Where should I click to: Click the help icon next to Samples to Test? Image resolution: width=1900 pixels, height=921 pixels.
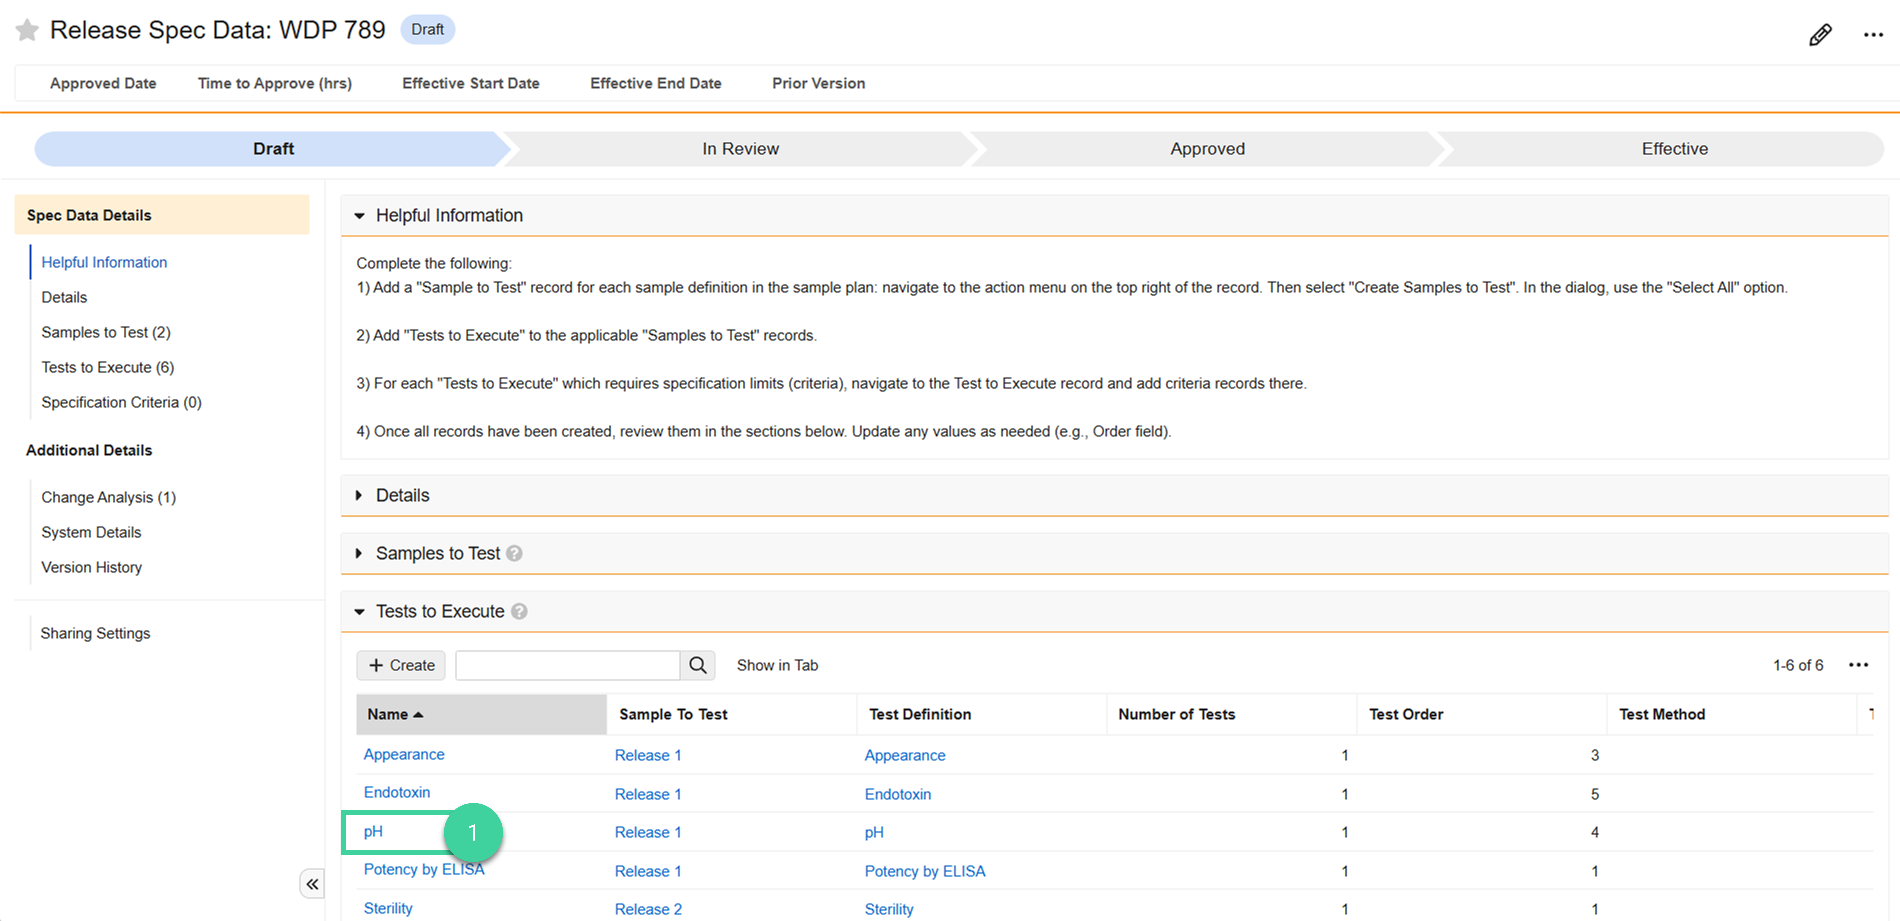click(514, 554)
